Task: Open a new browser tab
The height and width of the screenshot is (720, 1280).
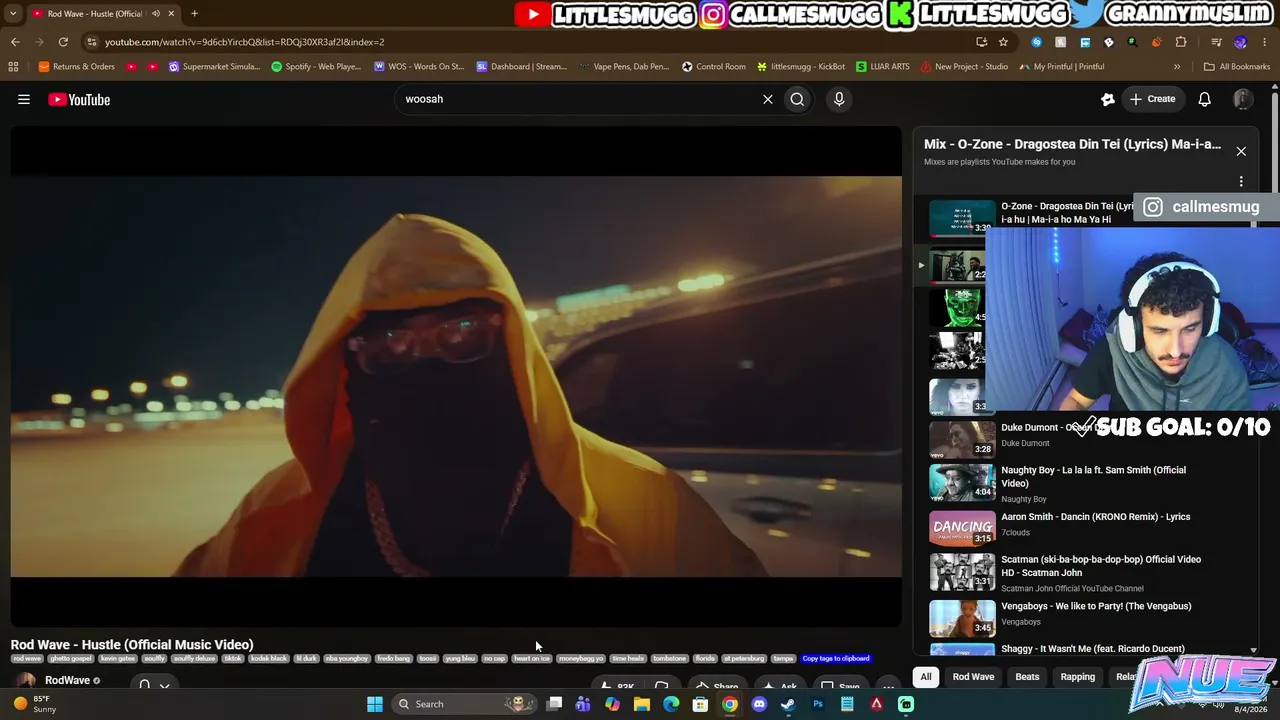Action: [194, 13]
